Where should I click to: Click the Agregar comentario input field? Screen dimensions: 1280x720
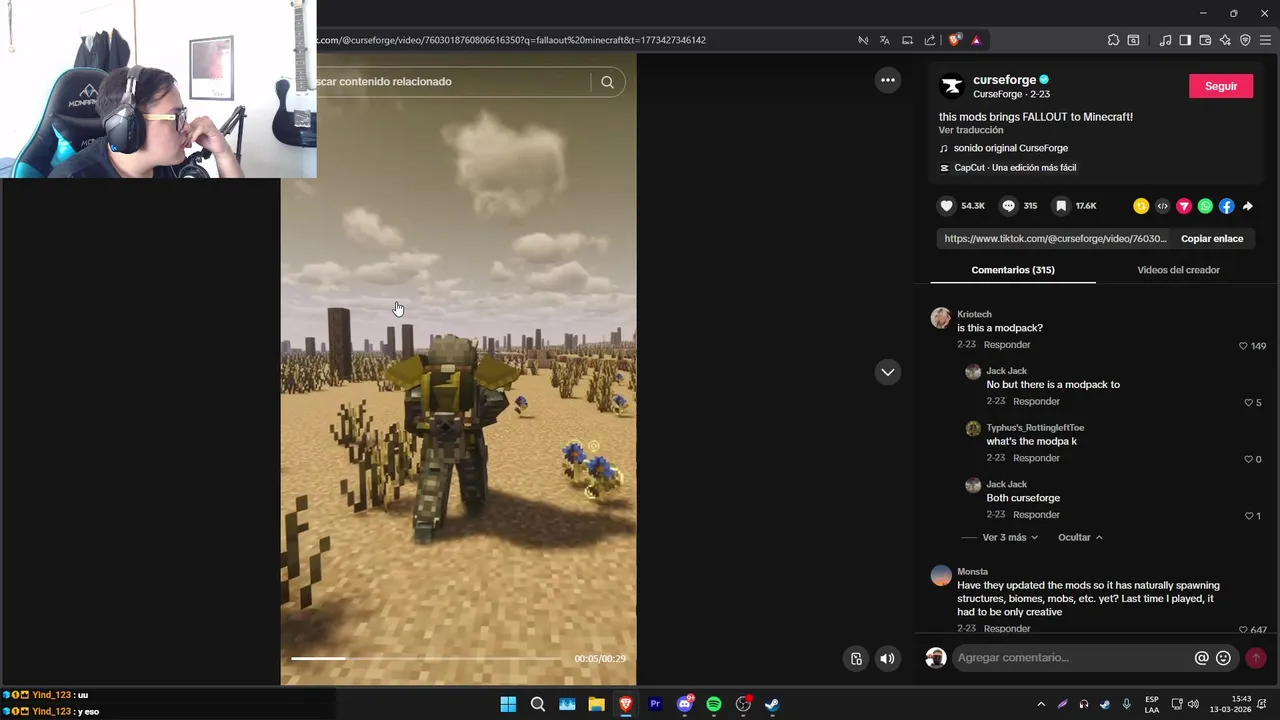click(1070, 658)
